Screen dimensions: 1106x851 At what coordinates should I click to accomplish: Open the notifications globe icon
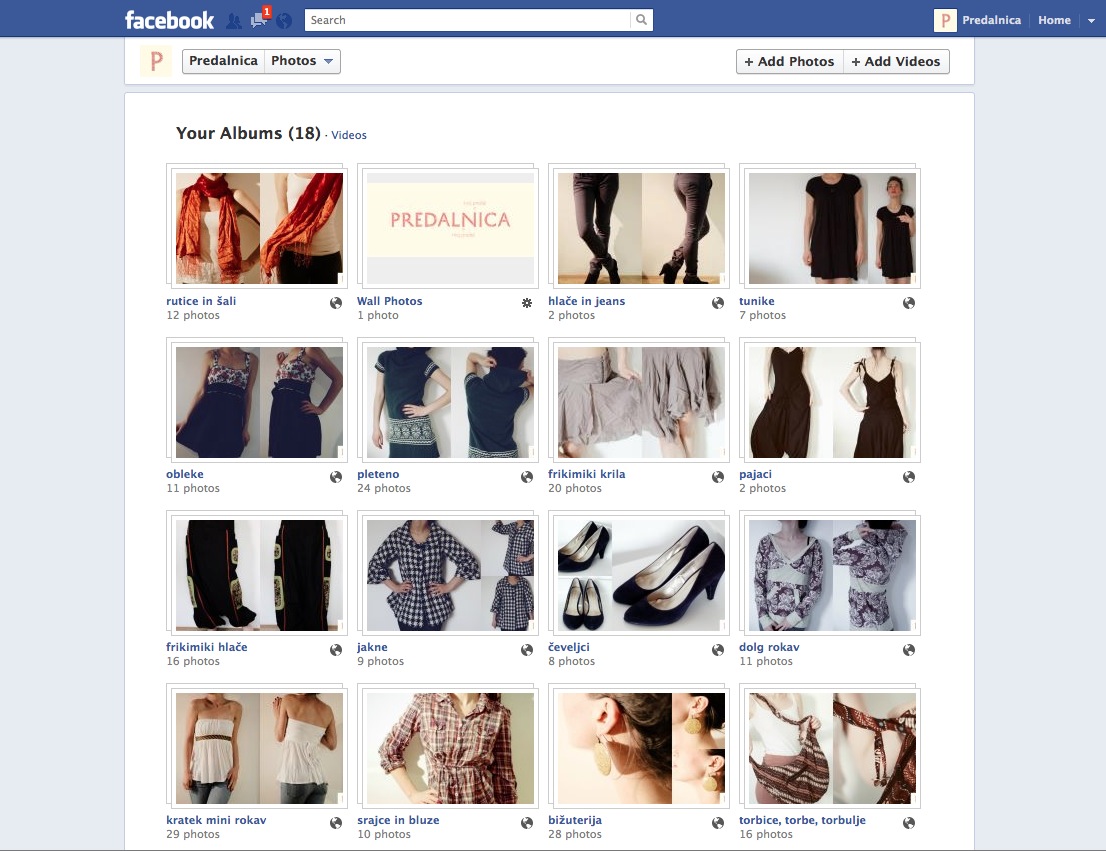[x=284, y=20]
